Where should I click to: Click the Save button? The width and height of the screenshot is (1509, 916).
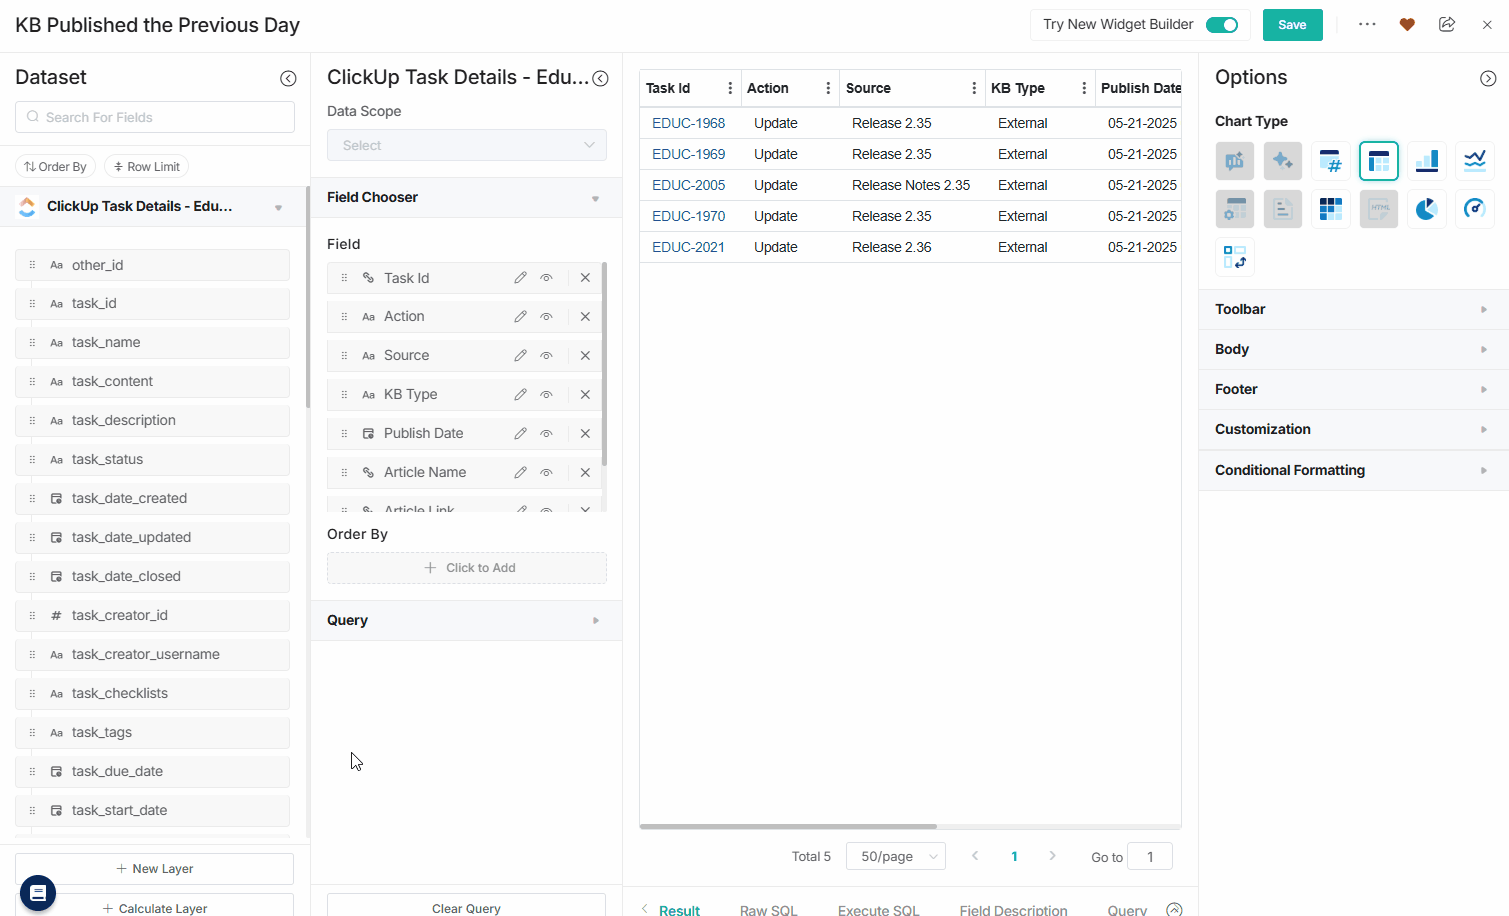(1292, 25)
